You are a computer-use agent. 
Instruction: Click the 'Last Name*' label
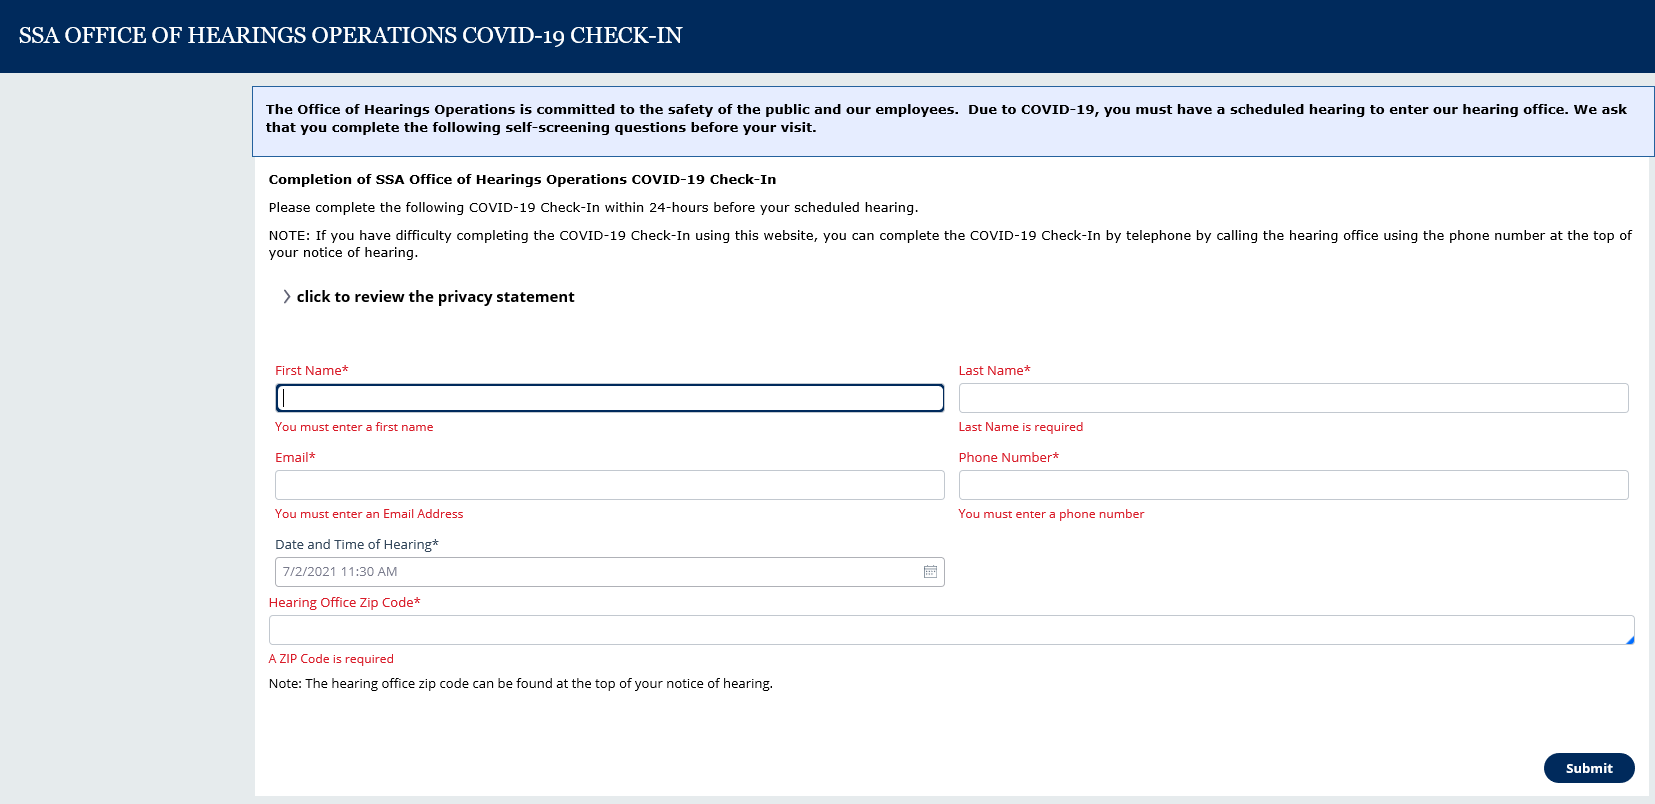click(994, 371)
